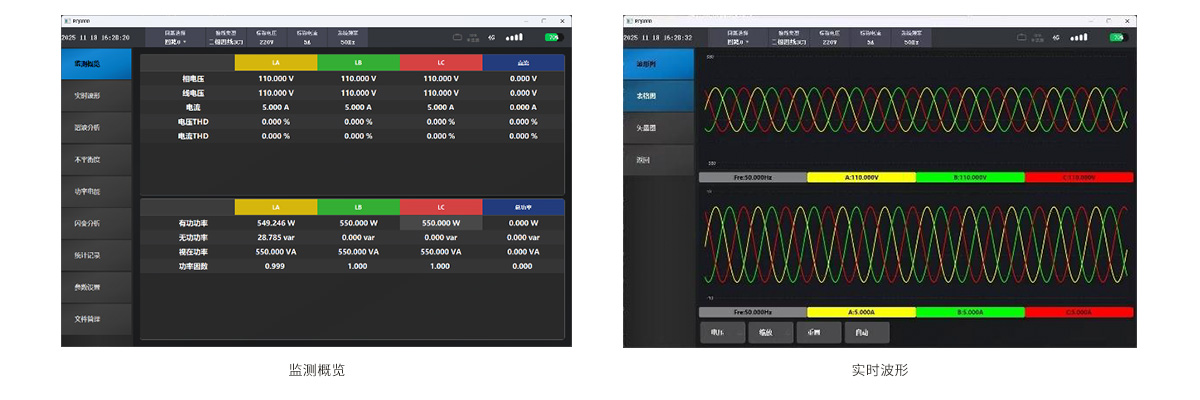This screenshot has height=400, width=1200.
Task: Open 闪变分析 in left window sidebar
Action: point(96,223)
